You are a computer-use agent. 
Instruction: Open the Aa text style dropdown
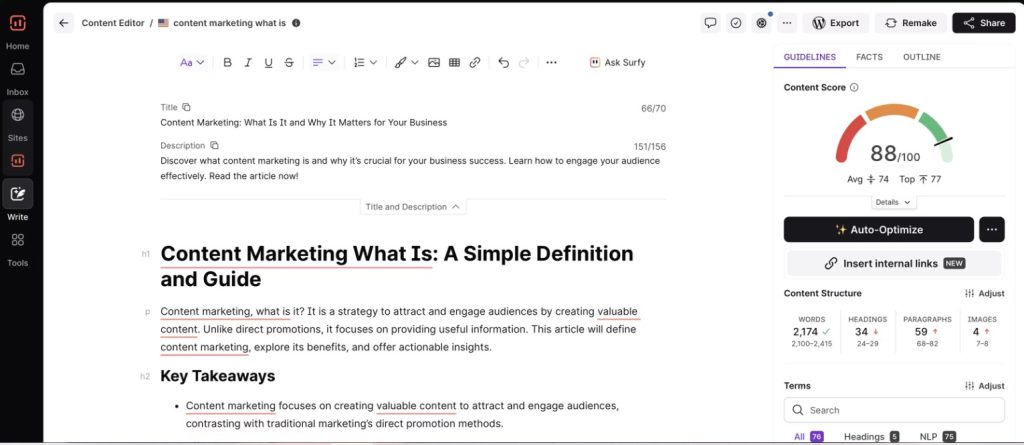[x=192, y=62]
